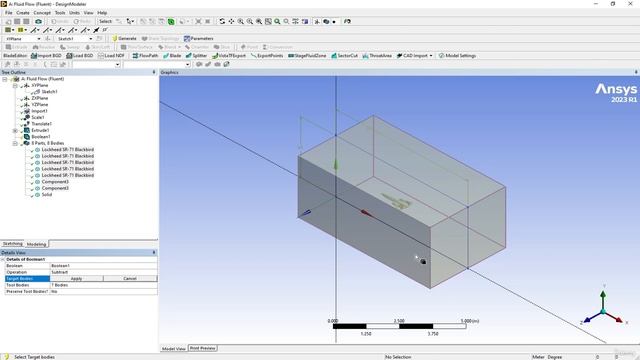Click the Import BGD tool
The height and width of the screenshot is (360, 640).
(x=46, y=56)
